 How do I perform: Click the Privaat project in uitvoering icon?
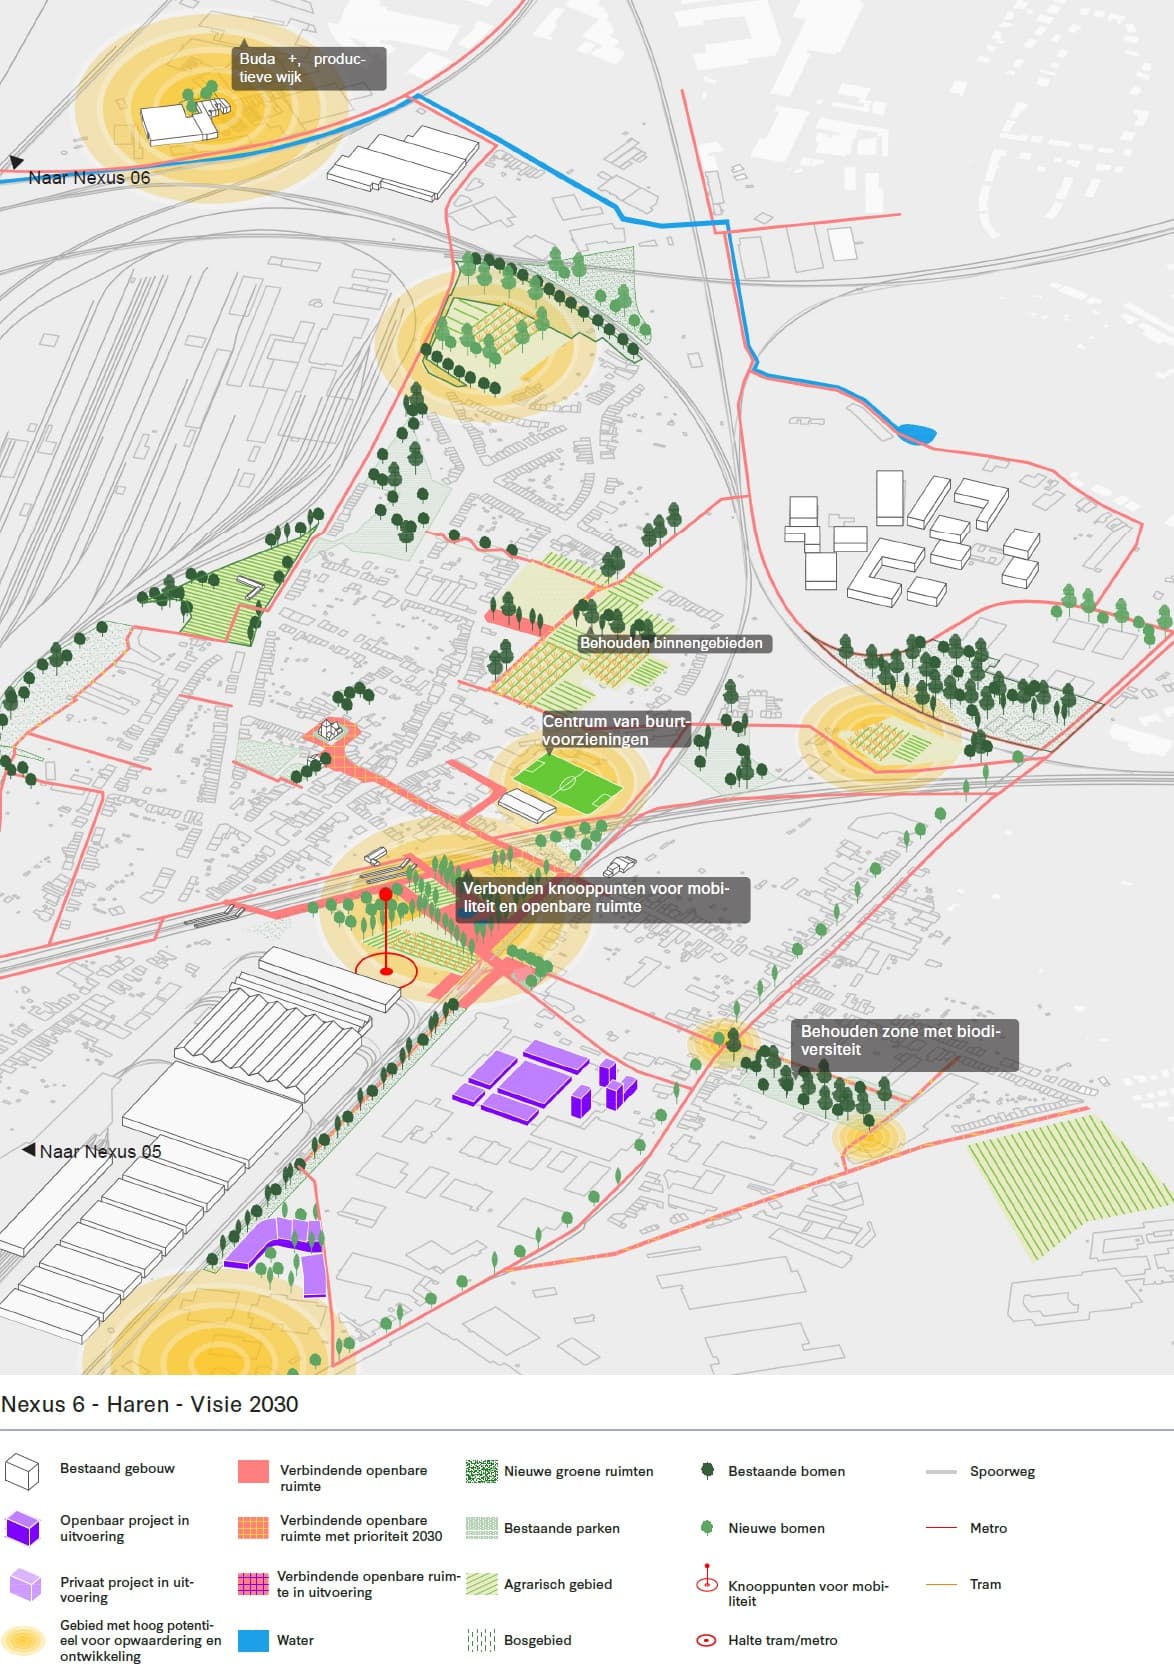click(x=25, y=1585)
